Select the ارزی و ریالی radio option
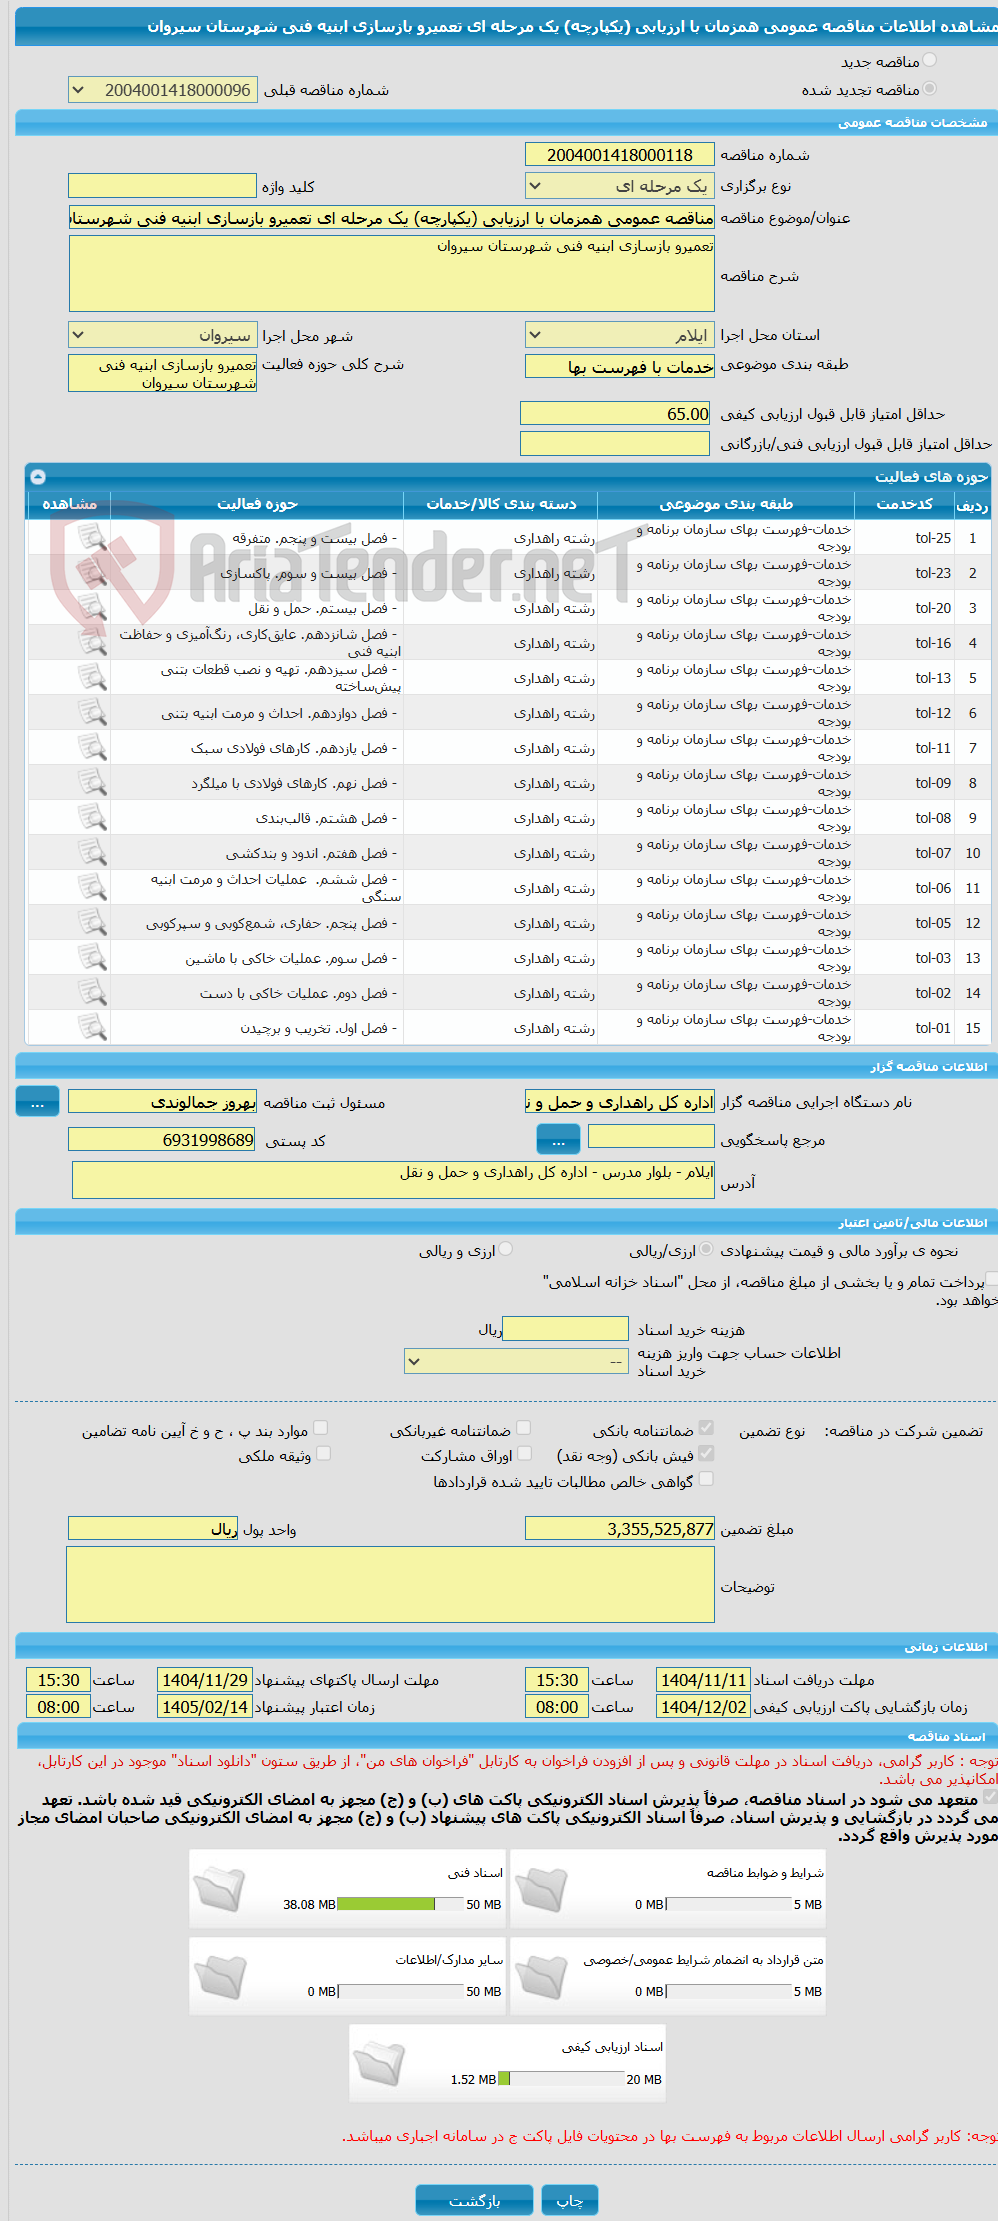Image resolution: width=998 pixels, height=2221 pixels. 506,1249
